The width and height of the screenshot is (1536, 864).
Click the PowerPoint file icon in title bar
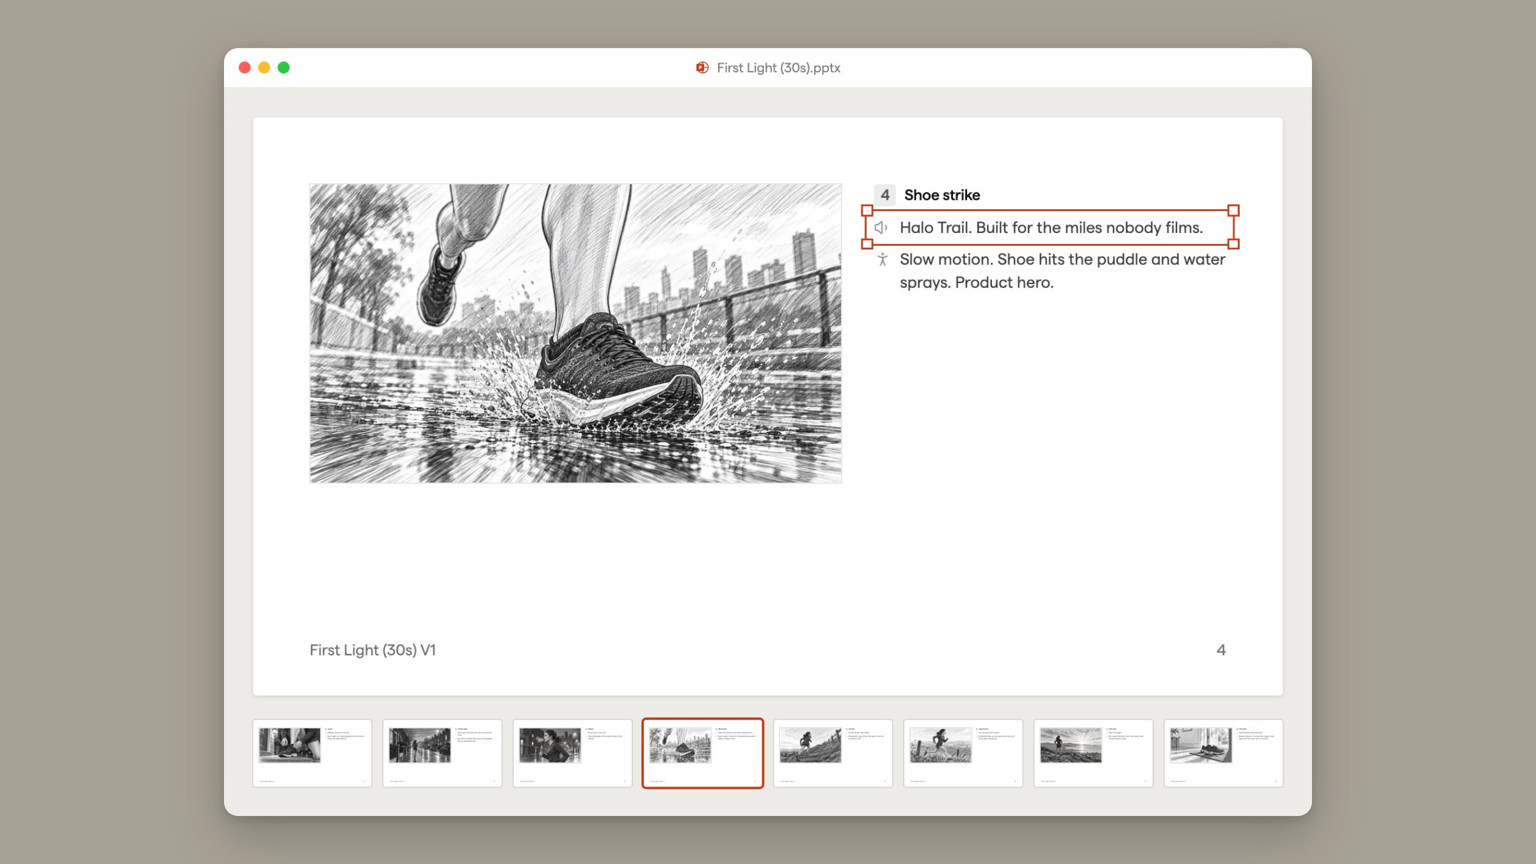(702, 68)
